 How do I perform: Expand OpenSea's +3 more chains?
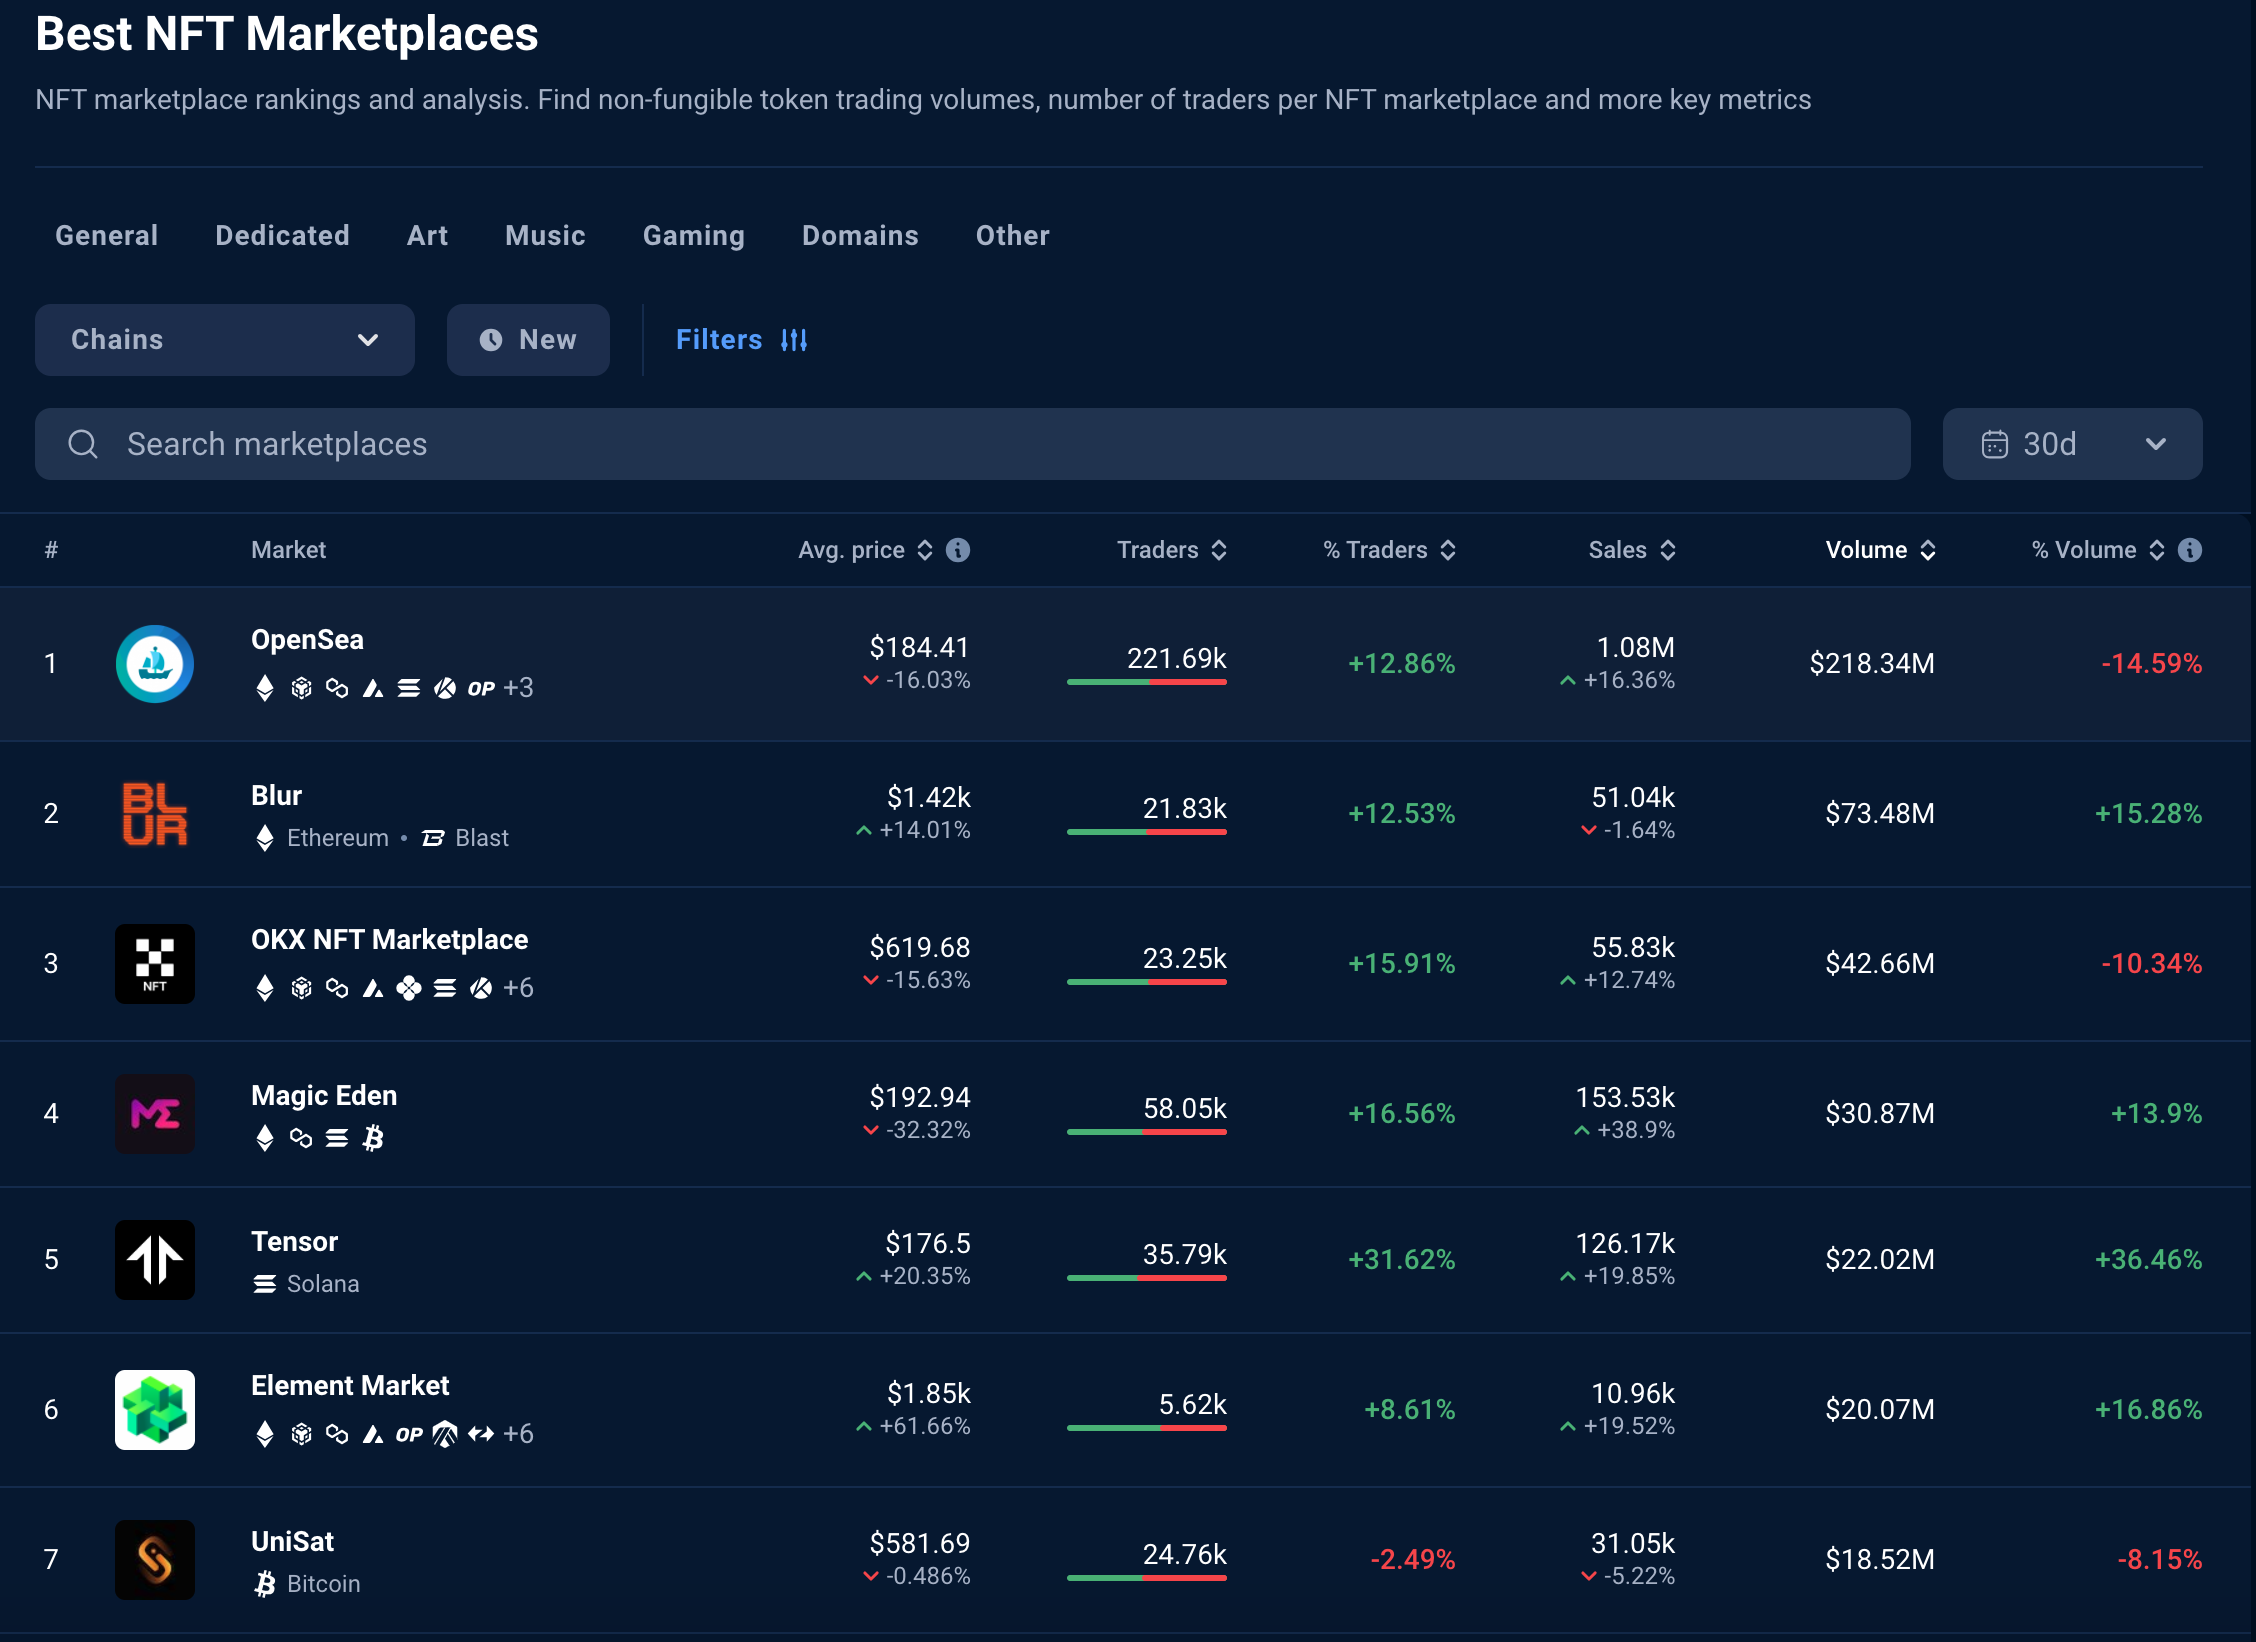pyautogui.click(x=518, y=688)
